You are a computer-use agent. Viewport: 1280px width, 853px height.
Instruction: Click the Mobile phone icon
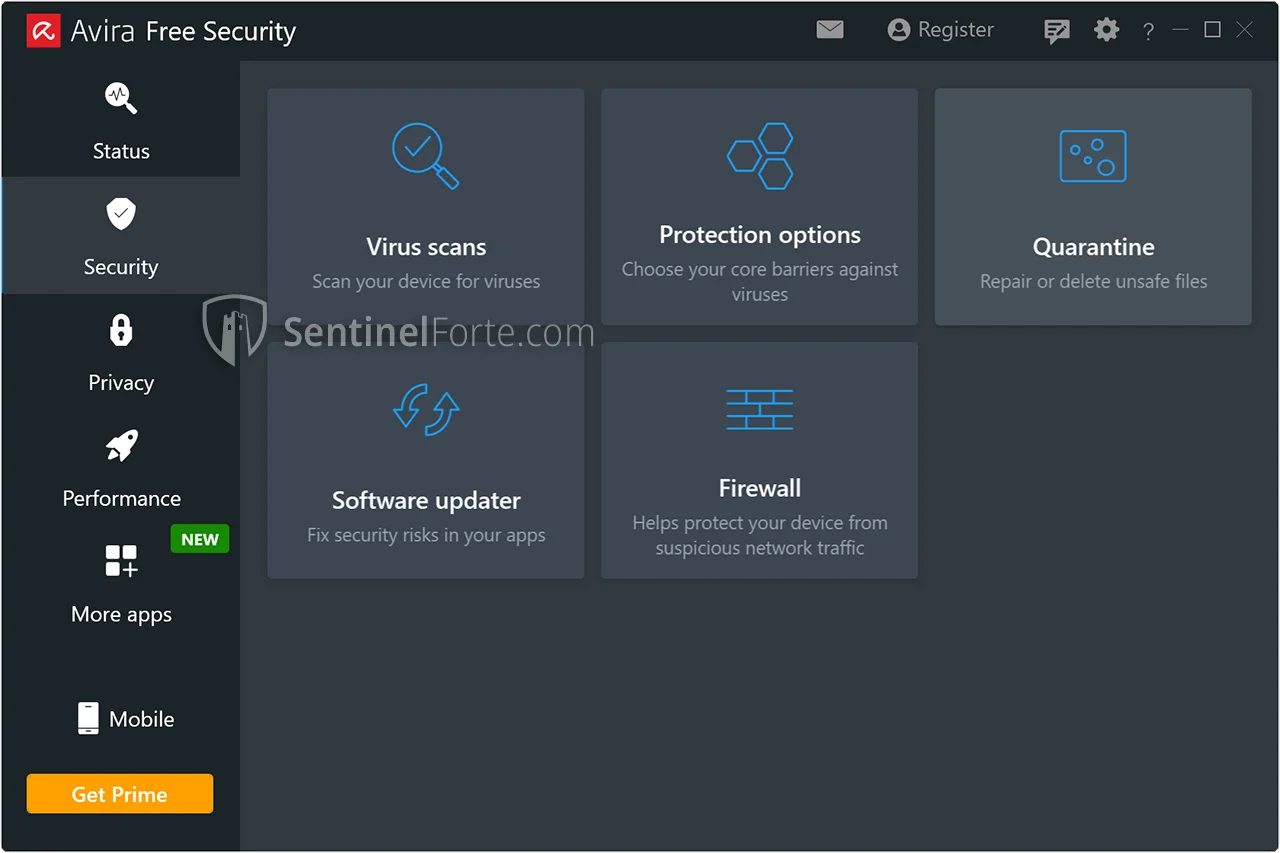88,718
